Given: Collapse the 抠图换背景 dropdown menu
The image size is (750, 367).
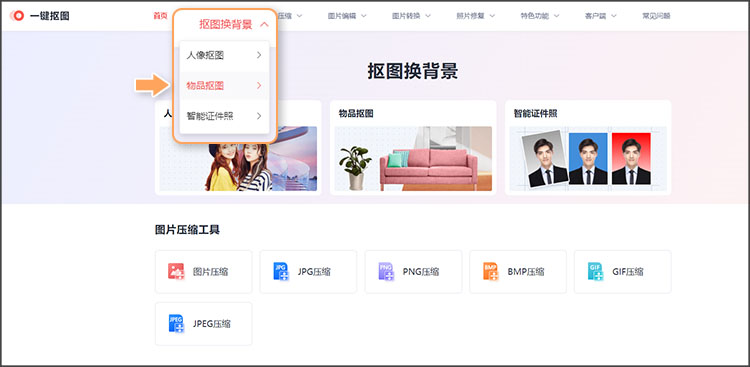Looking at the screenshot, I should (234, 25).
